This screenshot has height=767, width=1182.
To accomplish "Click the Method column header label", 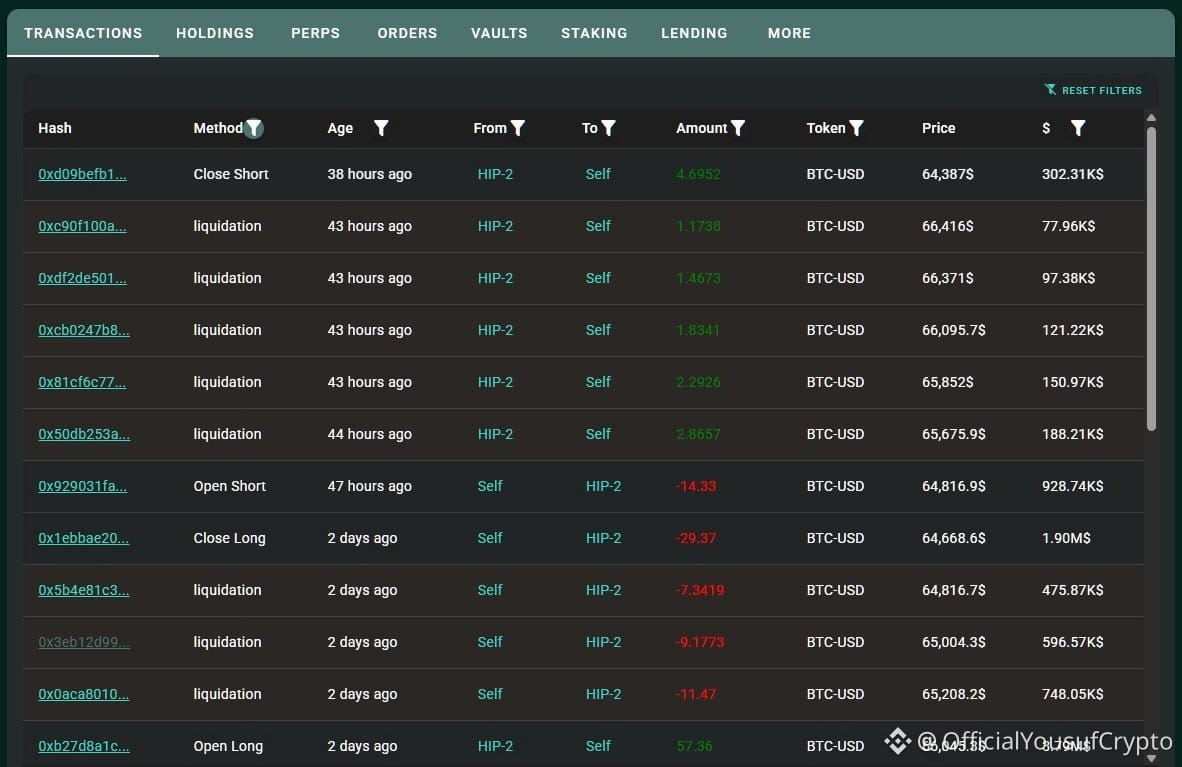I will tap(218, 128).
